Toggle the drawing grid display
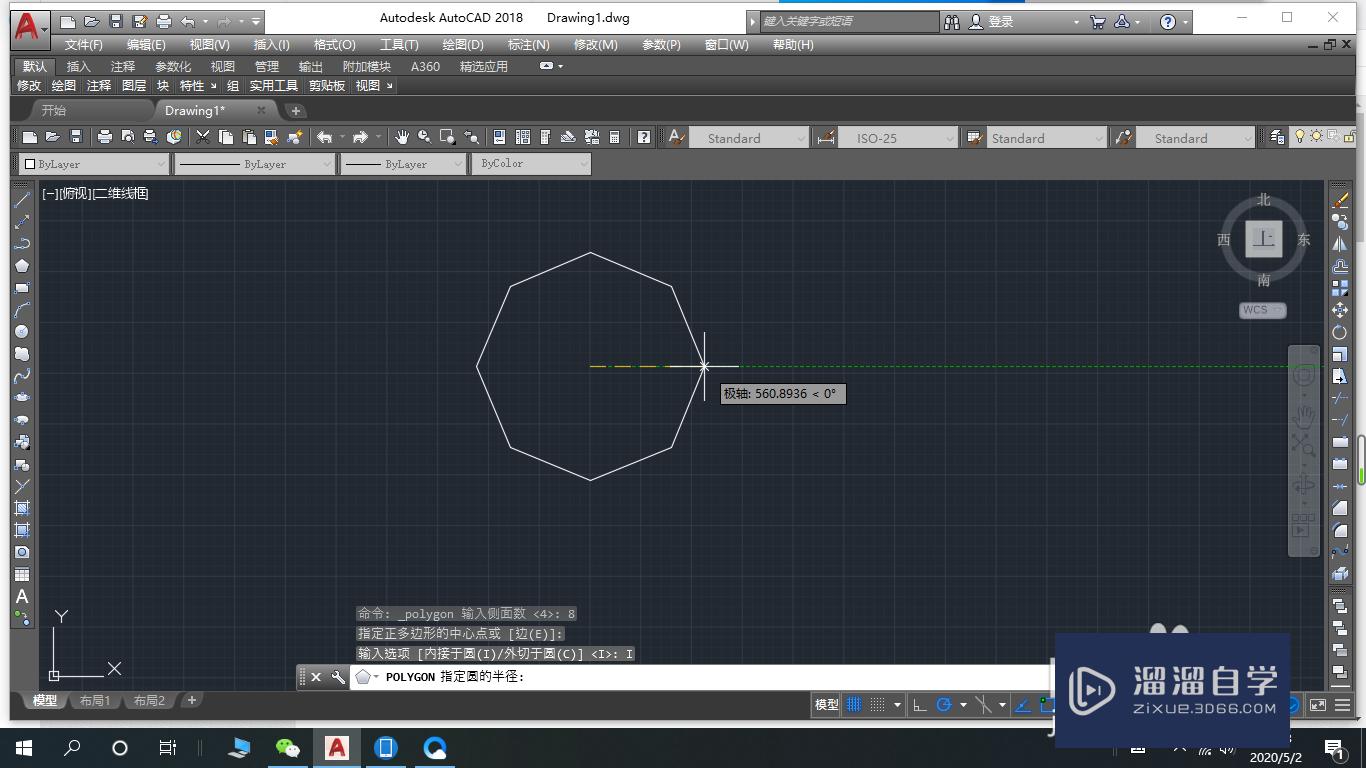The image size is (1366, 768). point(853,705)
